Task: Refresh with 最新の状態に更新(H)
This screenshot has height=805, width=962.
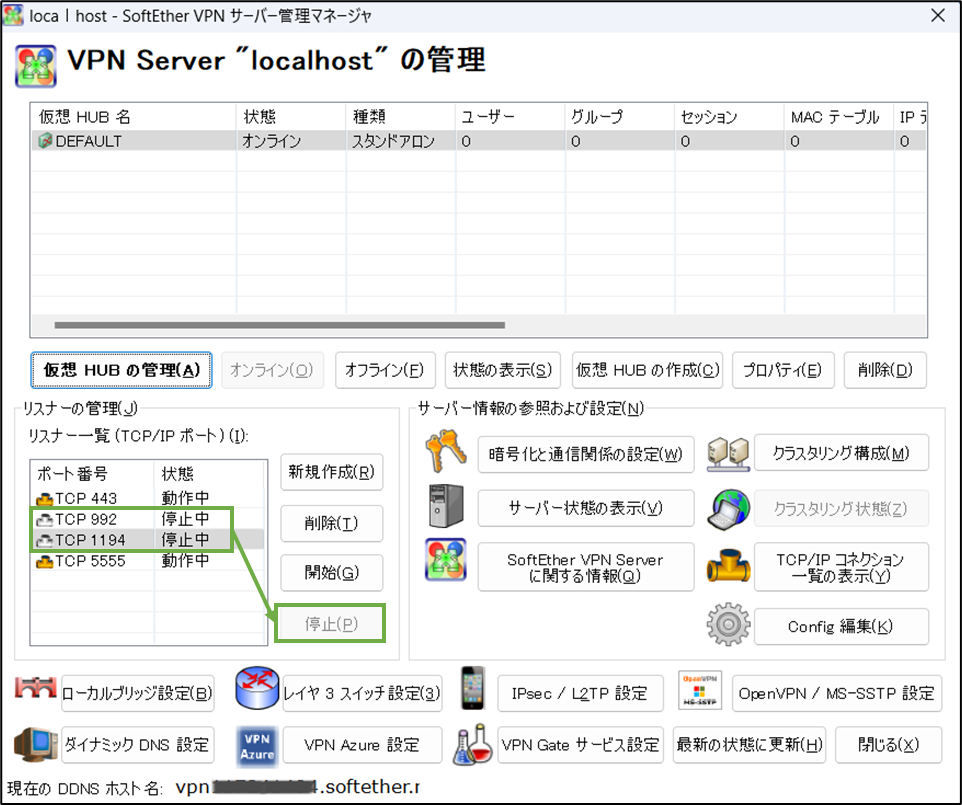Action: [x=749, y=745]
